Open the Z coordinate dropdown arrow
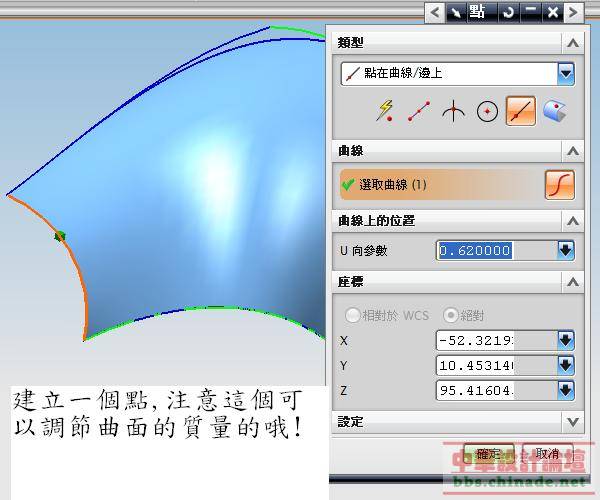The width and height of the screenshot is (600, 500). tap(566, 391)
